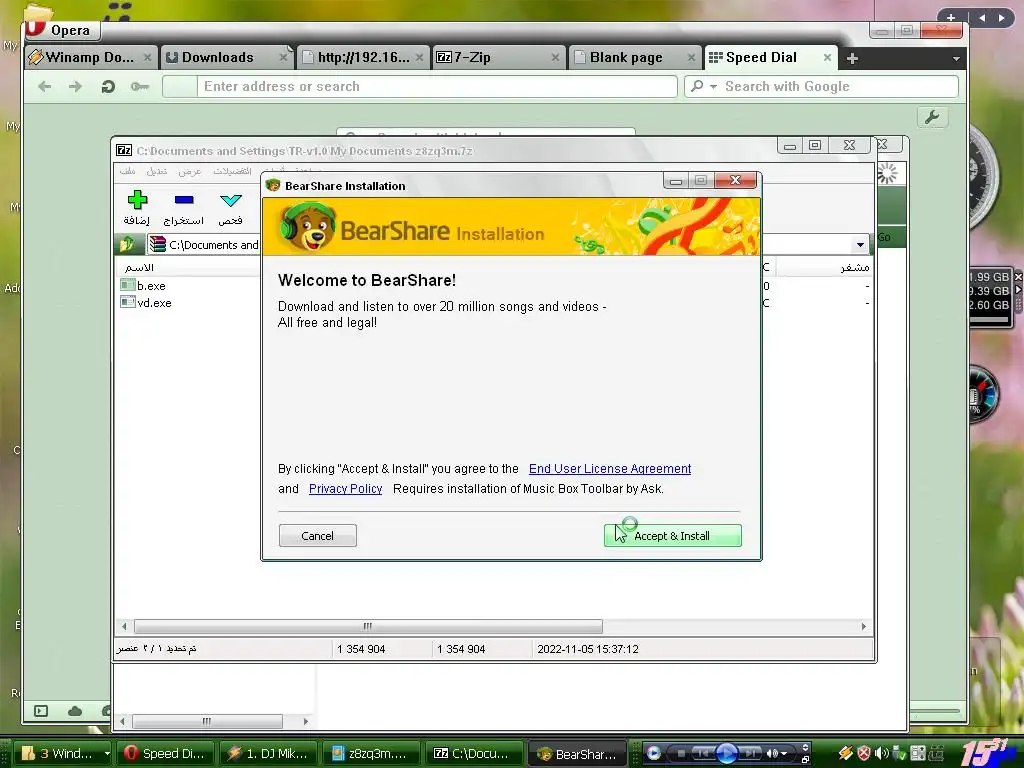Image resolution: width=1024 pixels, height=768 pixels.
Task: Click the cyan Test checkmark icon in 7-Zip
Action: click(231, 200)
